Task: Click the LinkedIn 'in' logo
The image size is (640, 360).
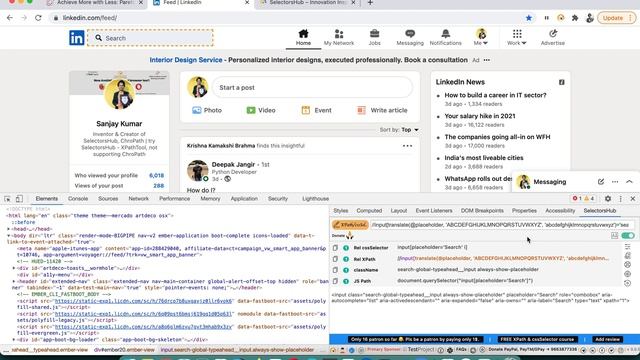Action: click(x=76, y=38)
